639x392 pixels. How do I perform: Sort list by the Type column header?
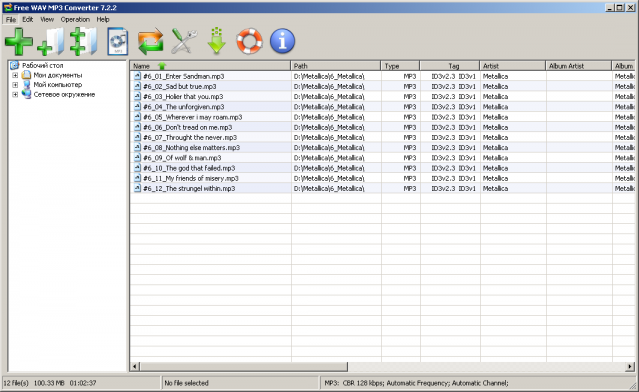click(x=401, y=66)
